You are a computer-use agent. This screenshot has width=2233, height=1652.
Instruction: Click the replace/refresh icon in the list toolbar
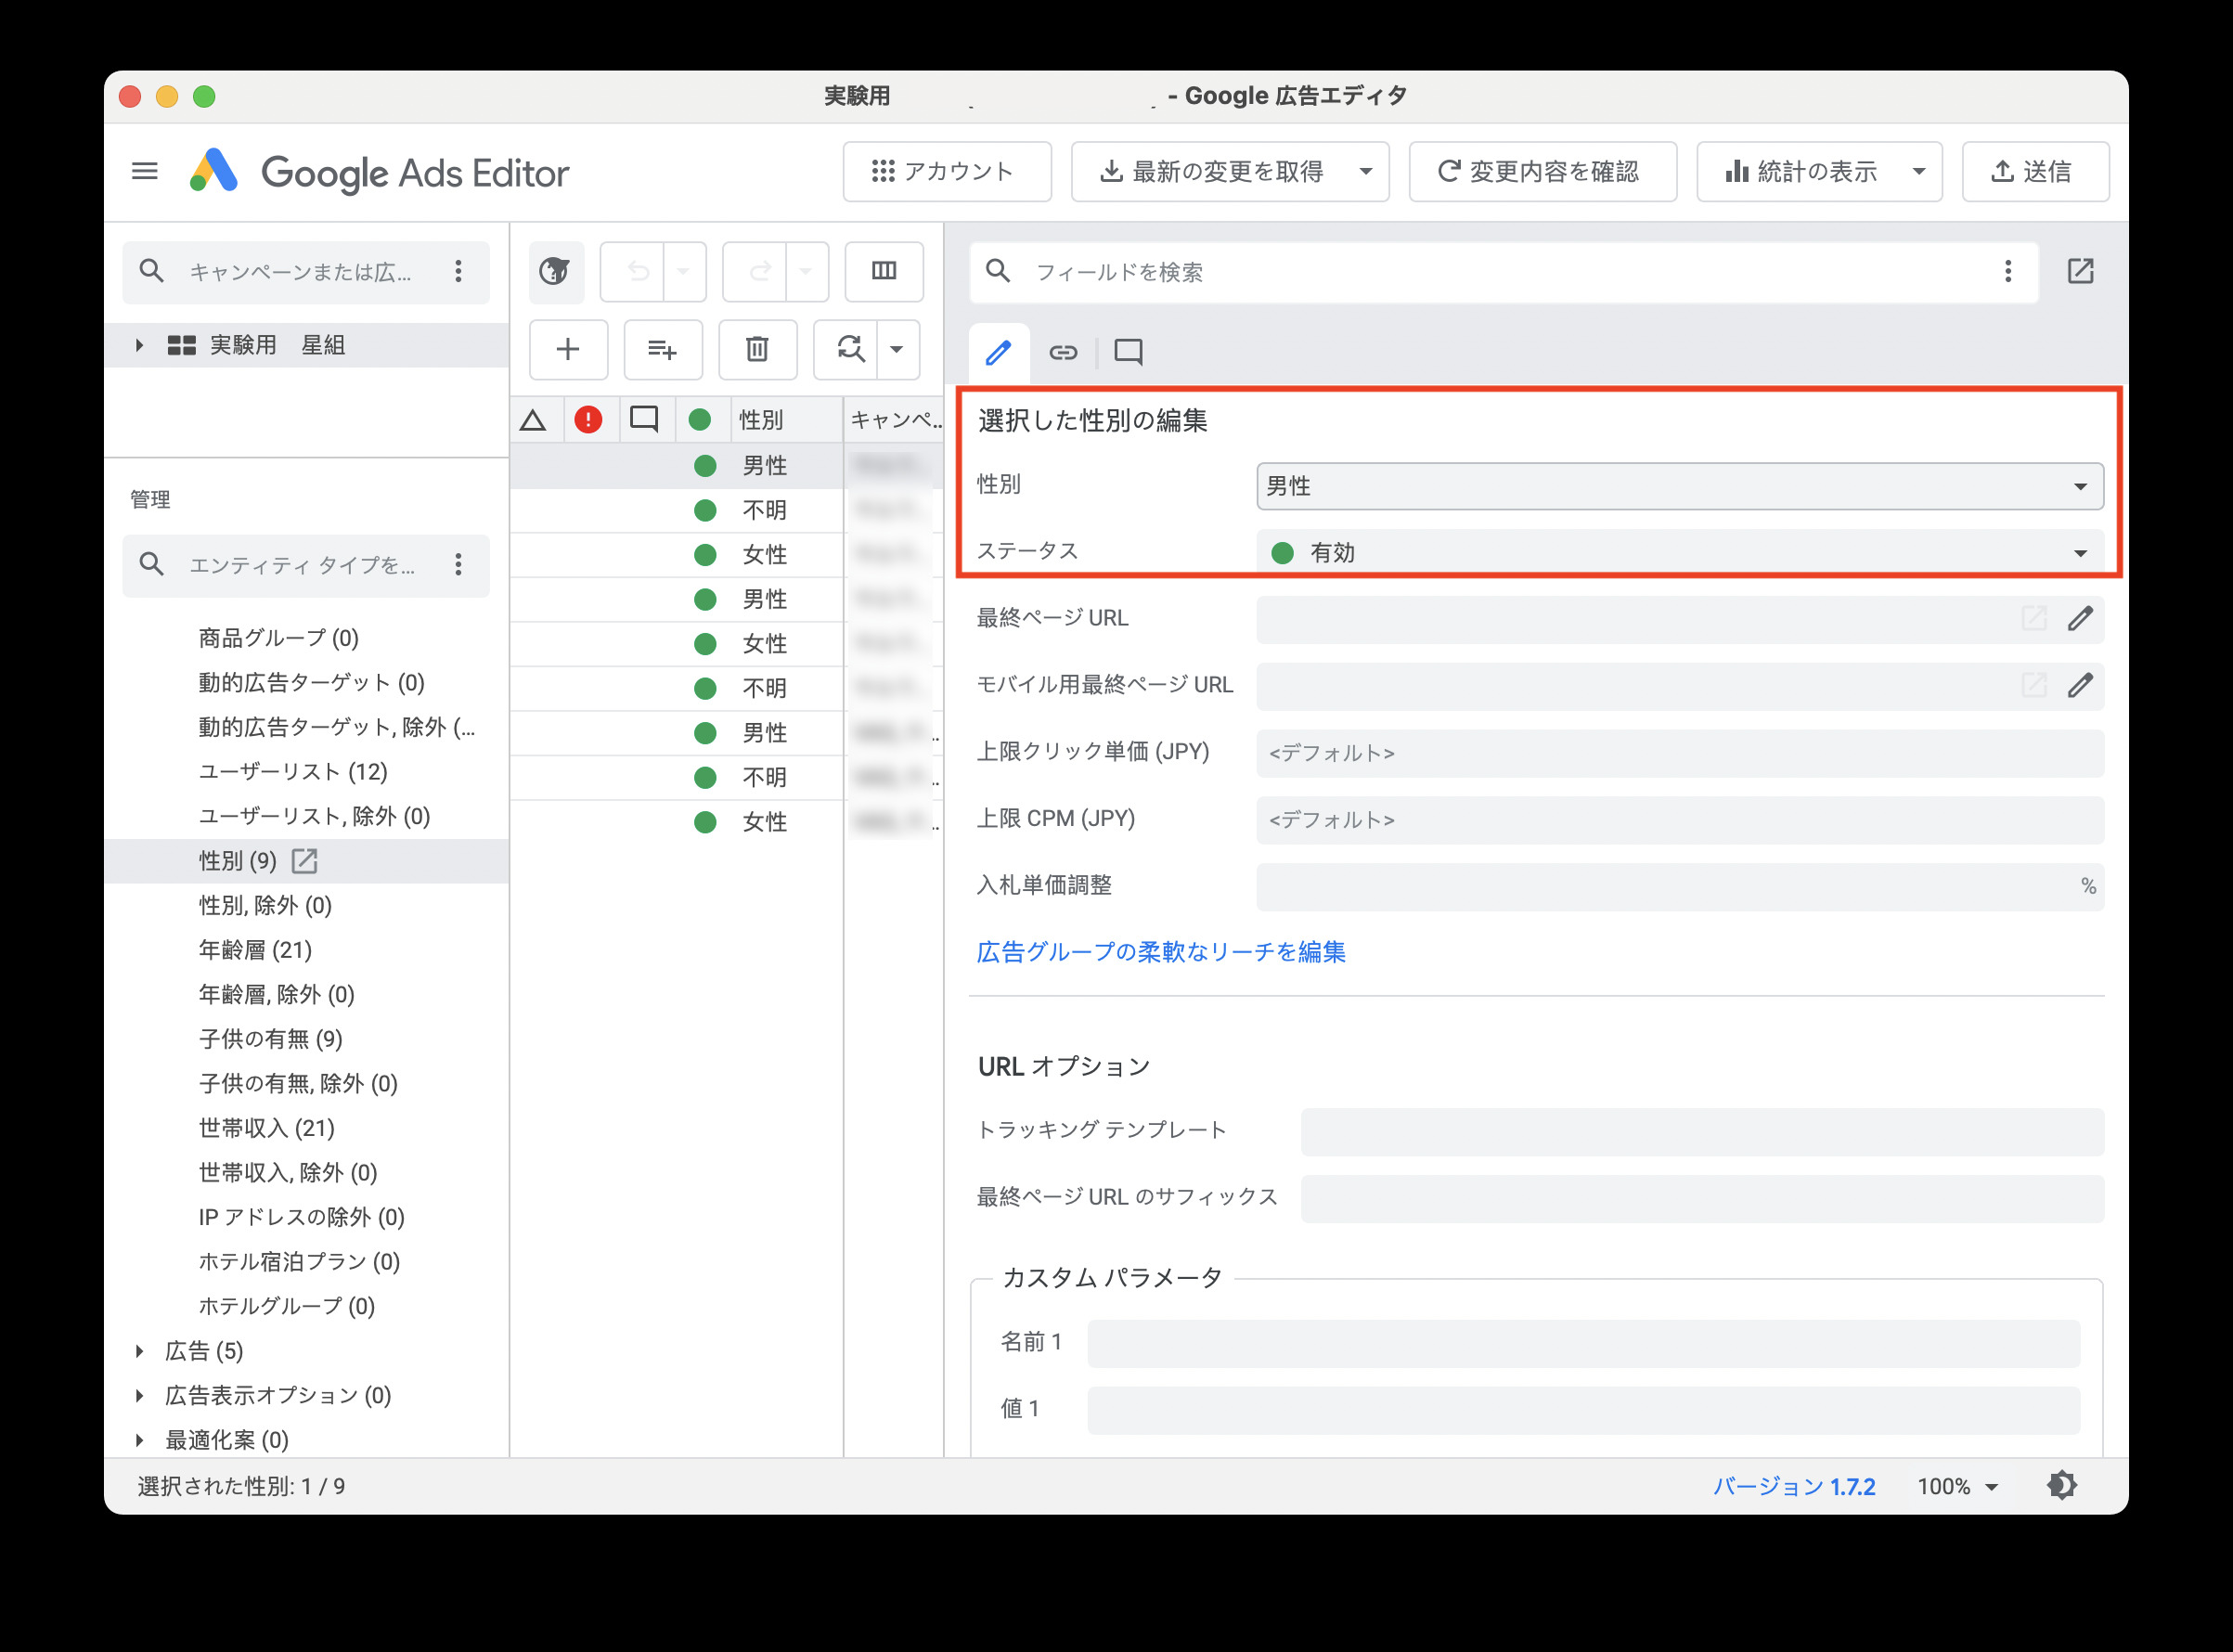tap(849, 349)
